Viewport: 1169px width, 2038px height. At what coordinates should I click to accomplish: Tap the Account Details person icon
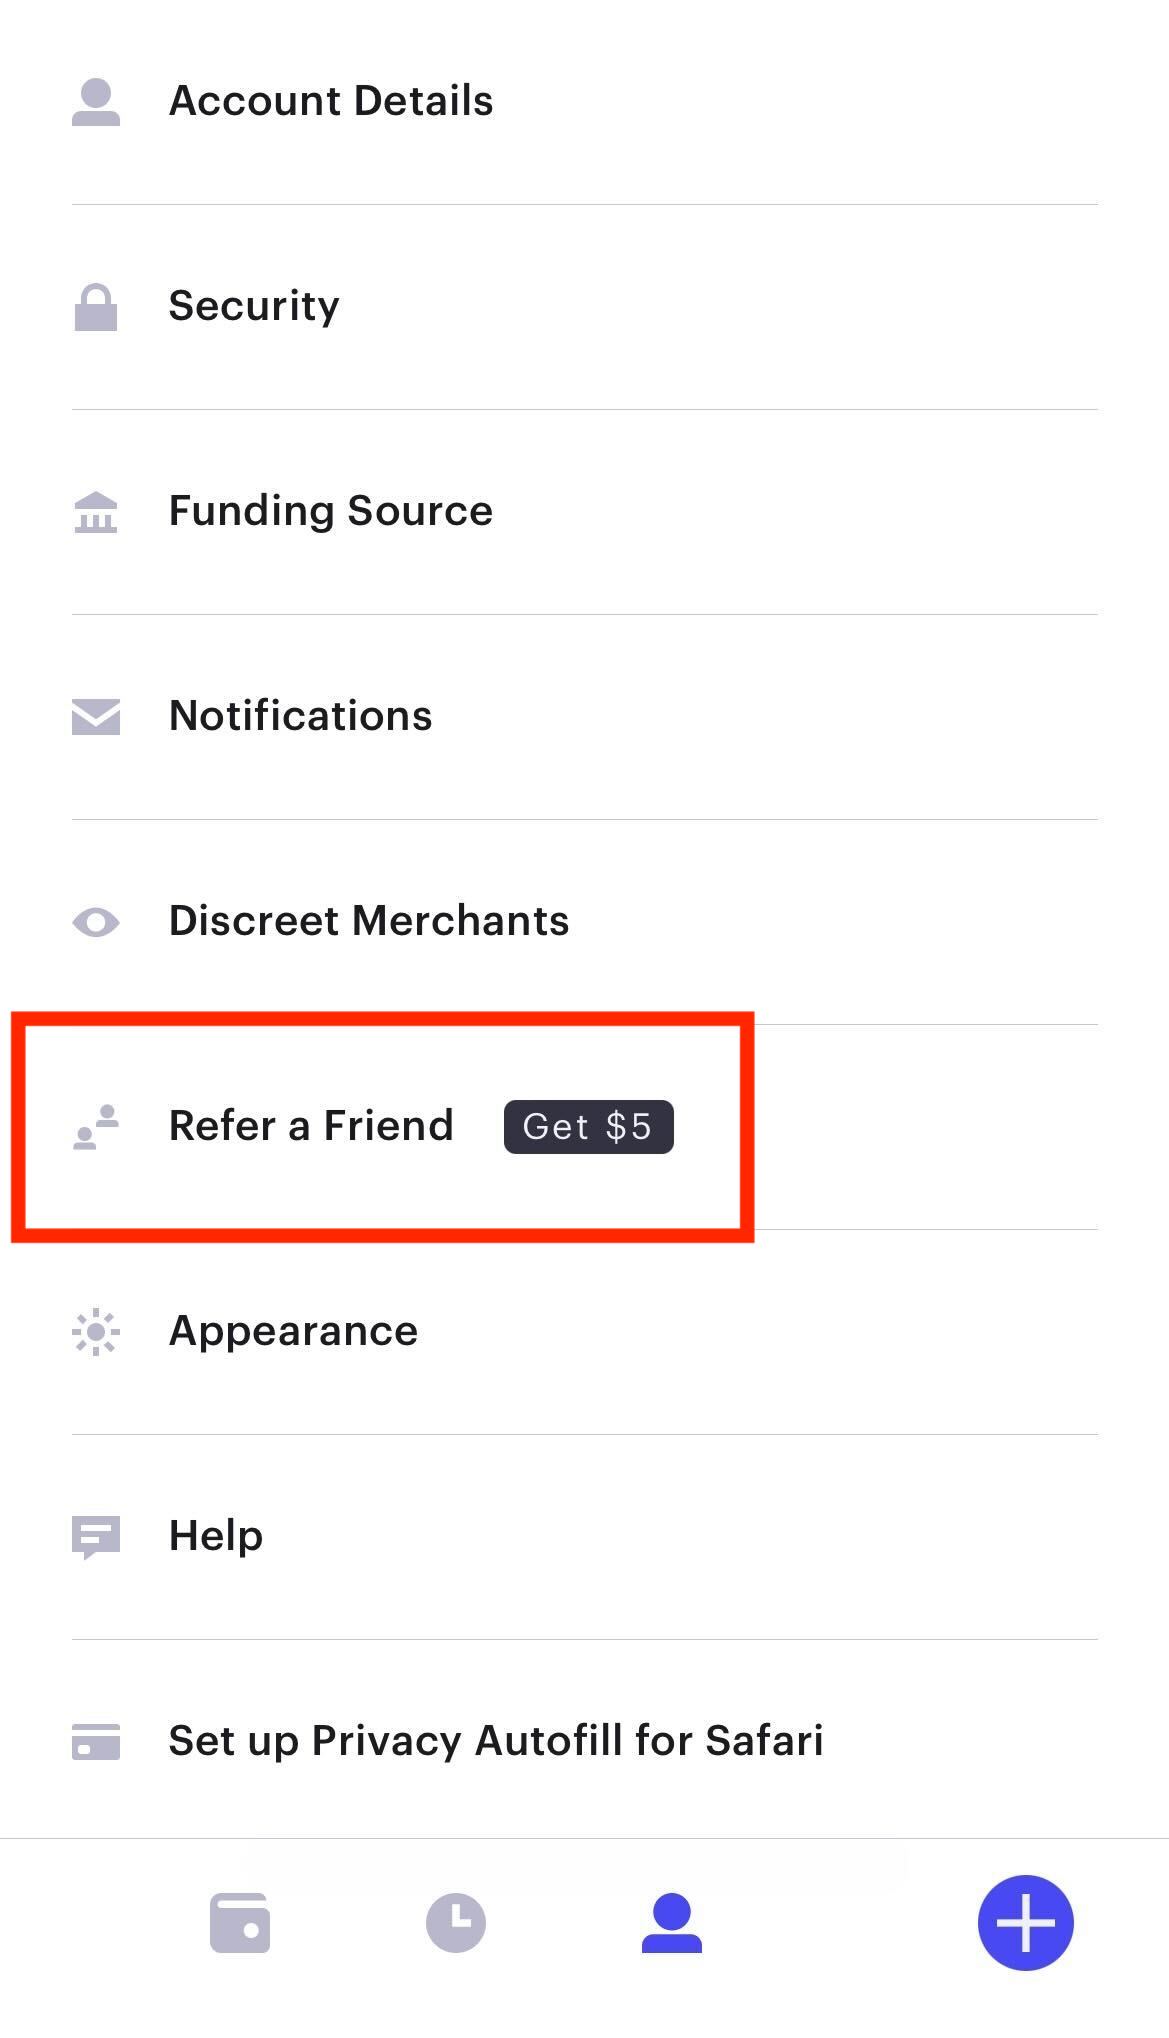pos(96,102)
